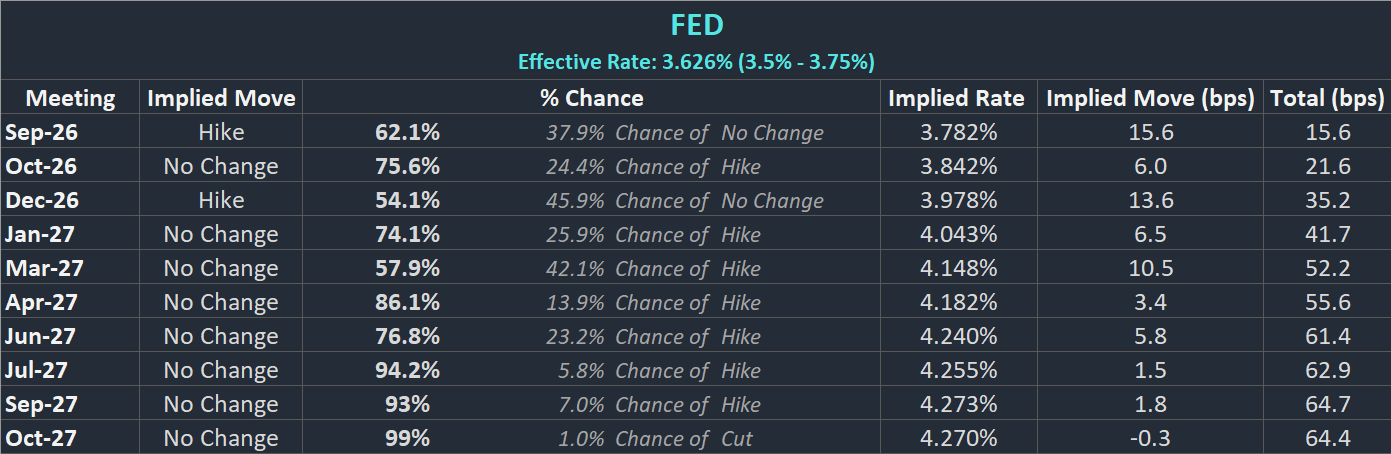The width and height of the screenshot is (1391, 454).
Task: Click the -0.3 implied move value
Action: tap(1150, 438)
